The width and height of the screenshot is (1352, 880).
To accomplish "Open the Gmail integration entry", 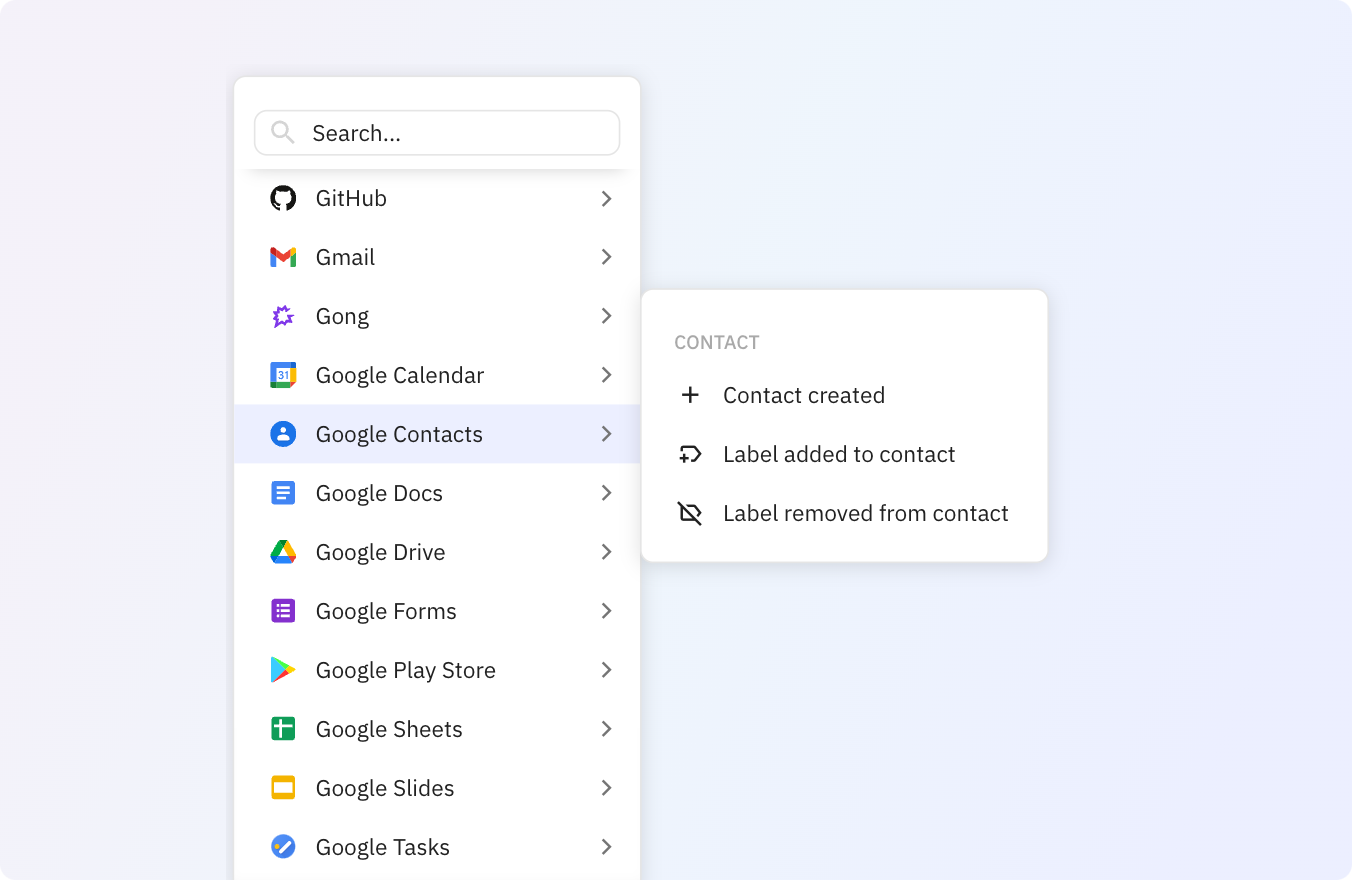I will tap(437, 257).
